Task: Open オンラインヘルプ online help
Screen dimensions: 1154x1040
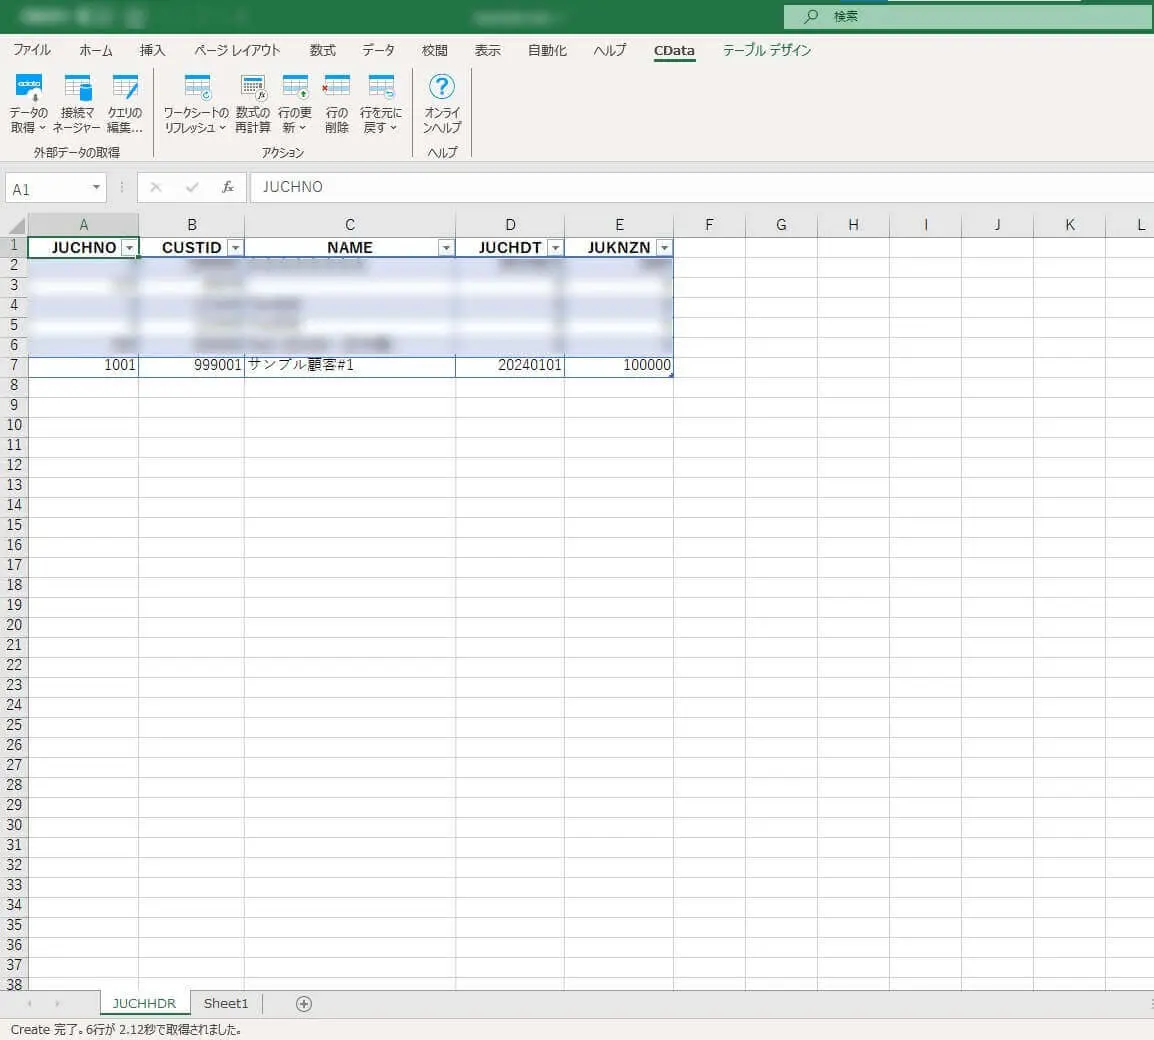Action: coord(442,103)
